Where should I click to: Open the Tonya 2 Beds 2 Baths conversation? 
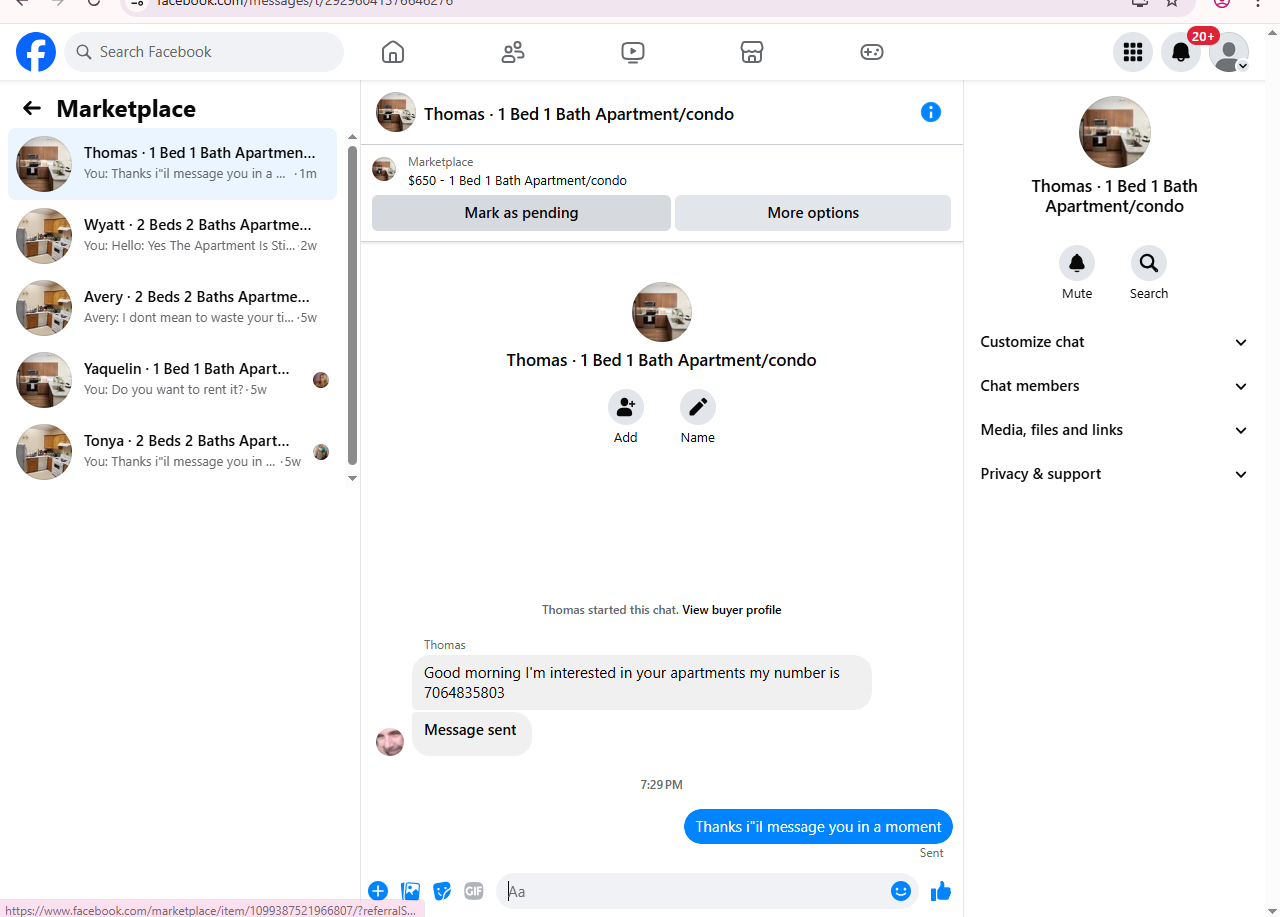point(172,452)
